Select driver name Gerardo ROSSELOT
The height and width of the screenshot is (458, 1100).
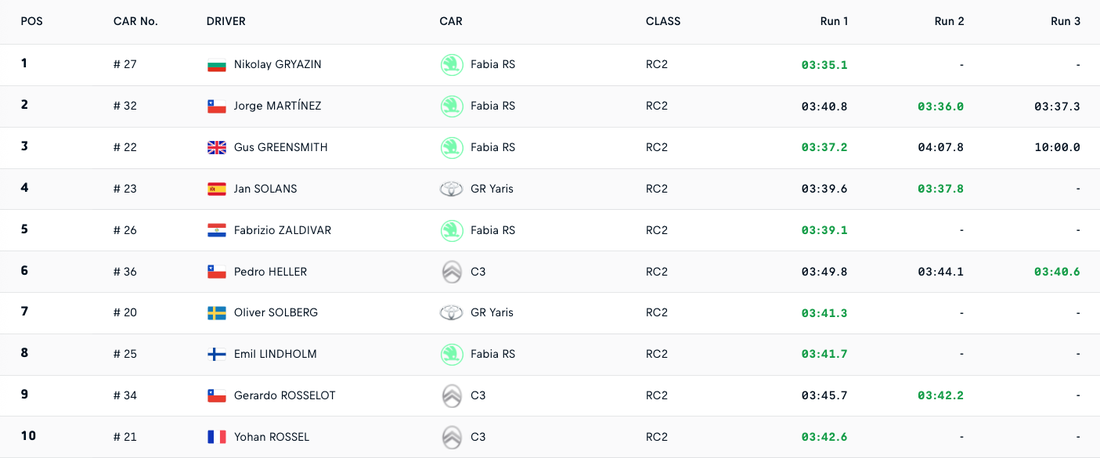pyautogui.click(x=284, y=396)
